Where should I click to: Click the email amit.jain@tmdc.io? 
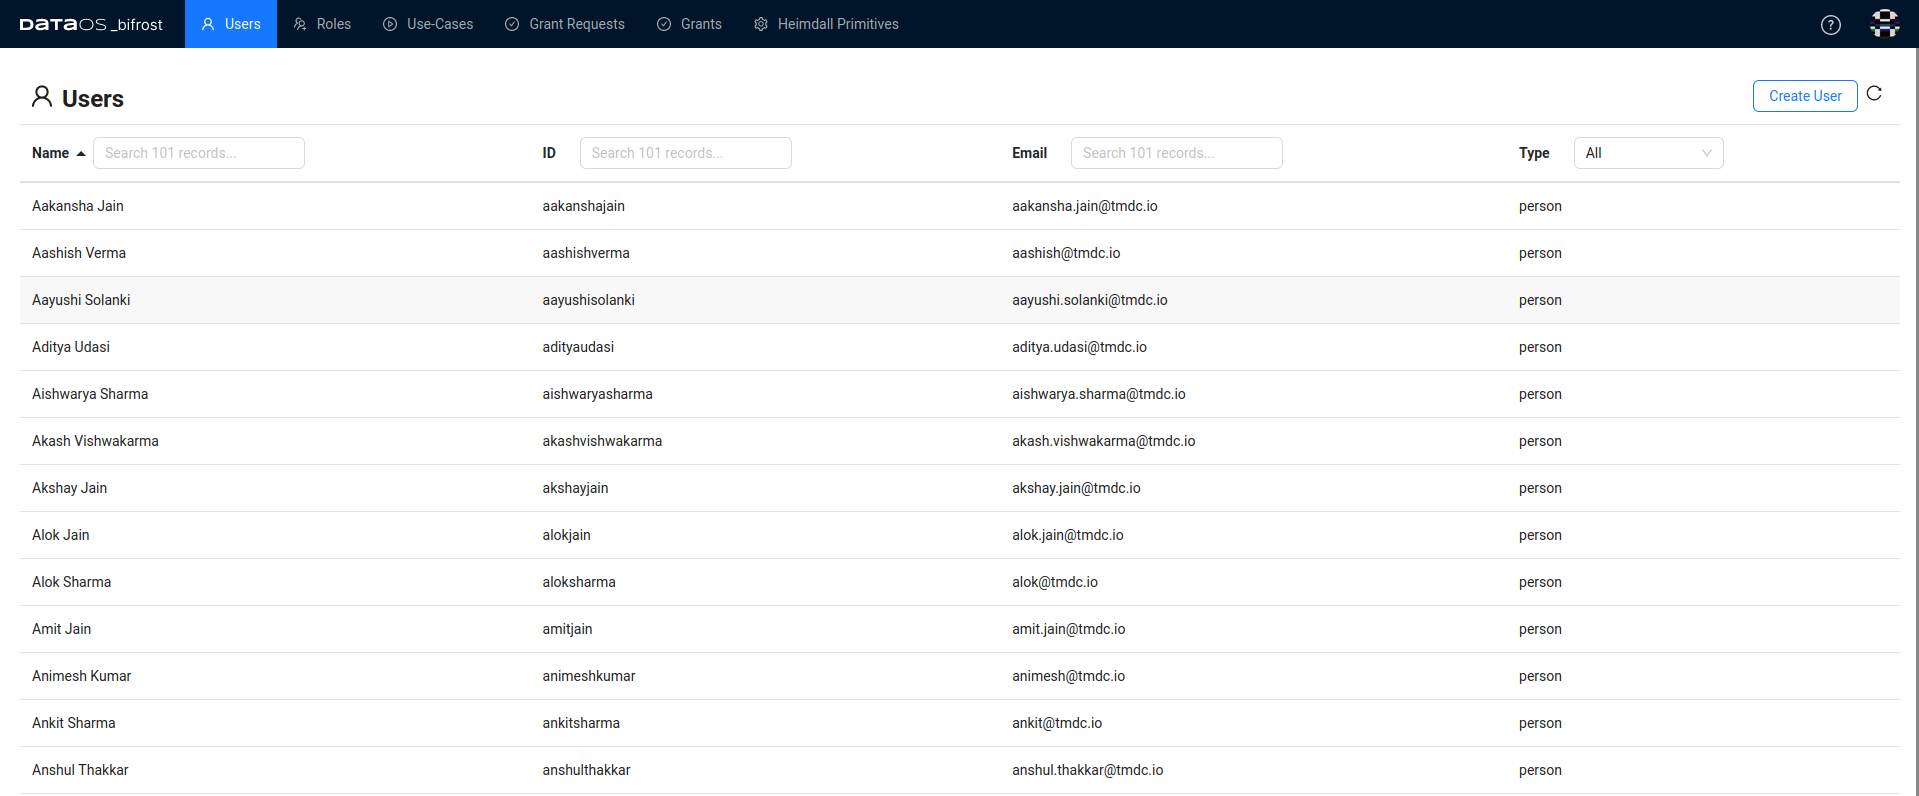pyautogui.click(x=1068, y=629)
